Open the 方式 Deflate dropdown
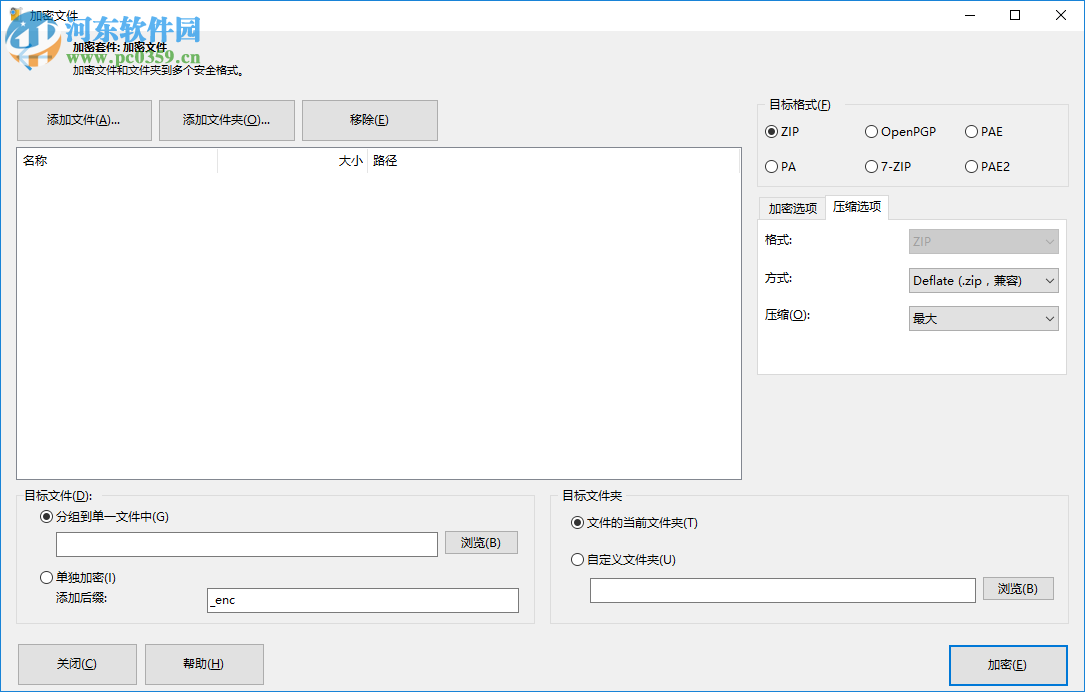 click(x=983, y=280)
